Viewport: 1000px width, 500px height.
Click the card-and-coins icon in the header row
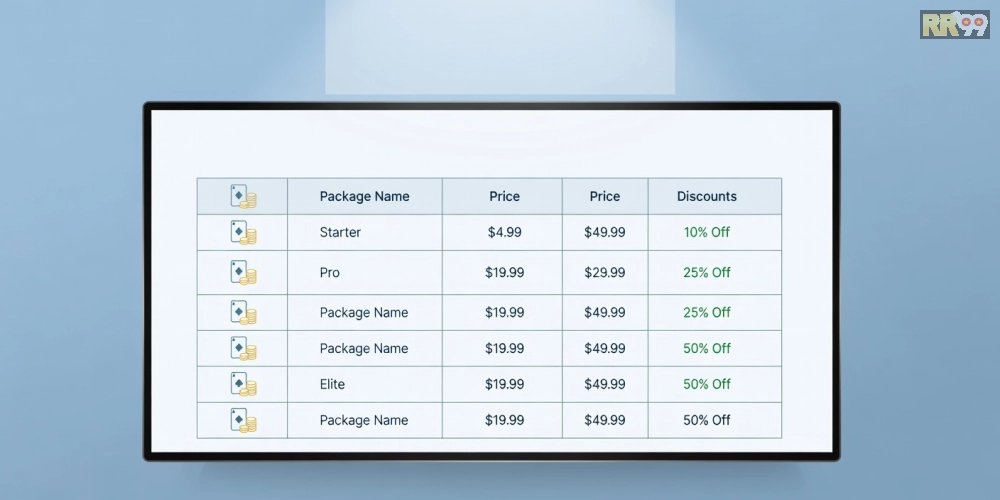click(x=243, y=196)
